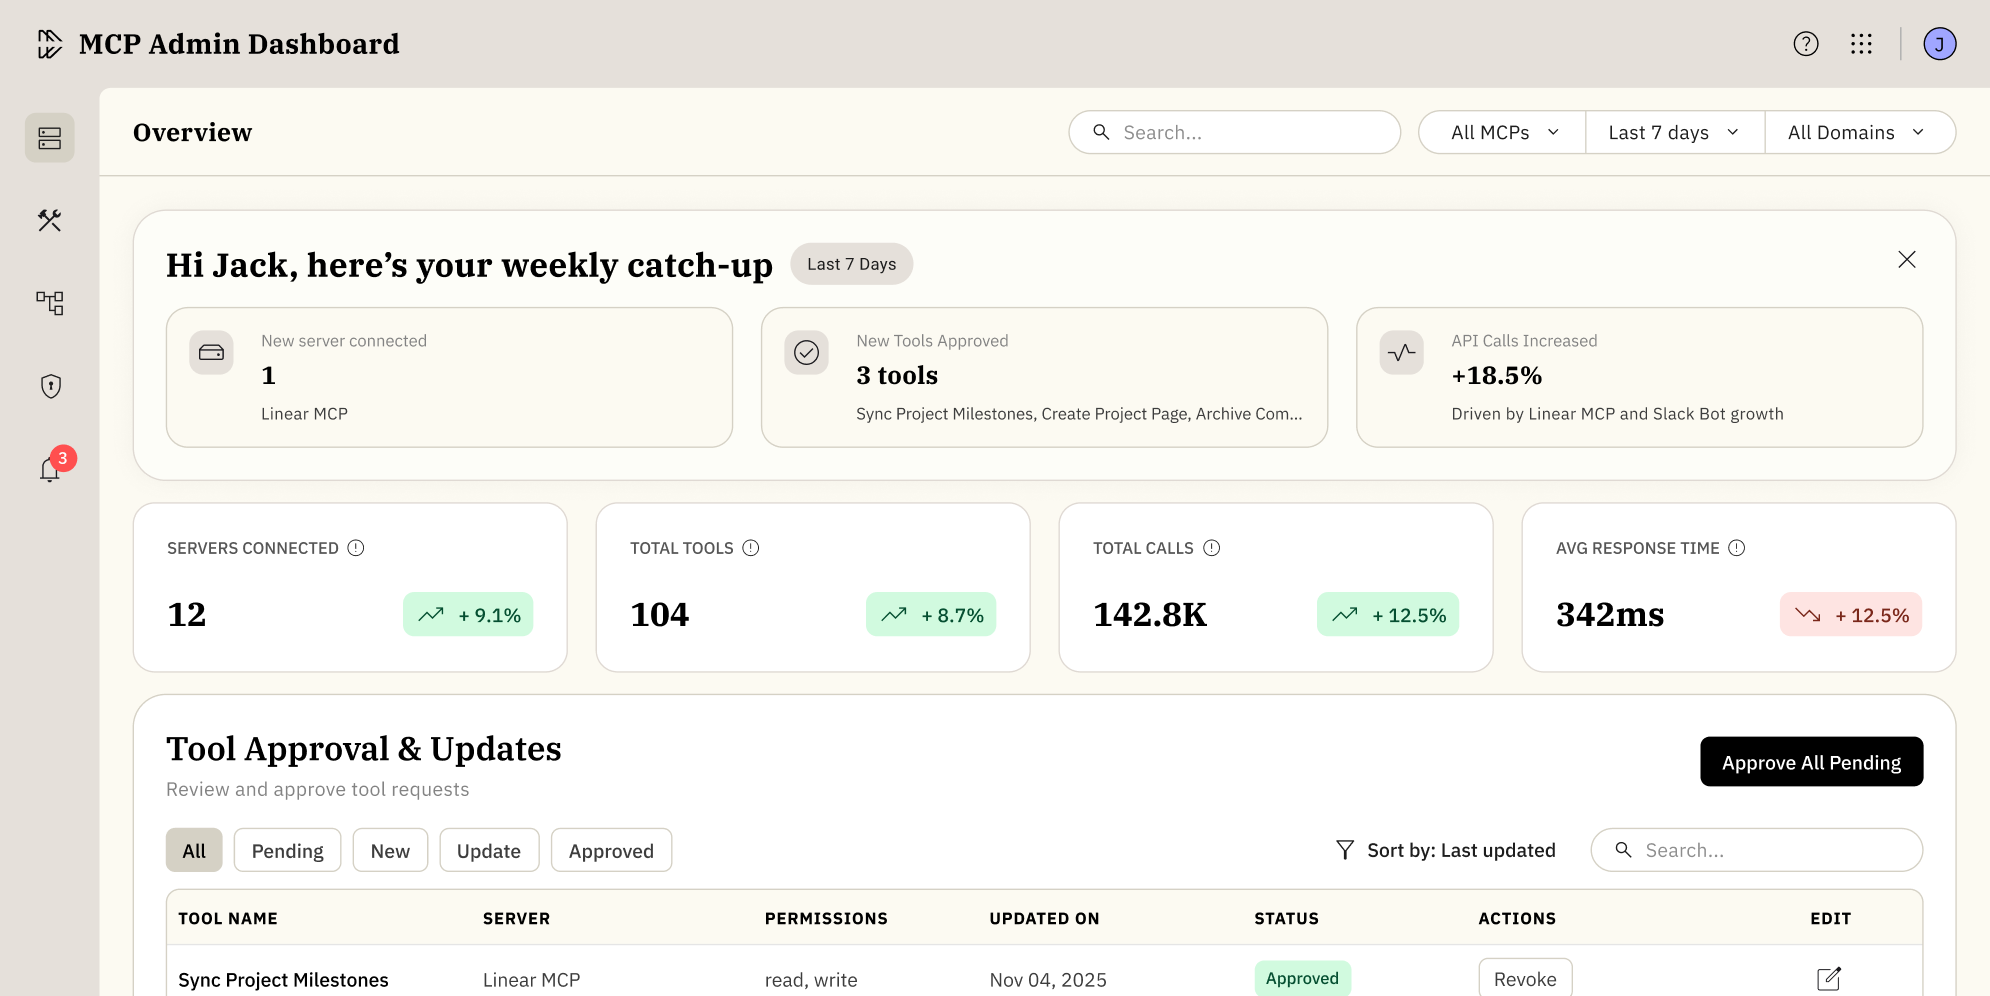Open notifications bell with 3 badge
1990x996 pixels.
coord(50,469)
